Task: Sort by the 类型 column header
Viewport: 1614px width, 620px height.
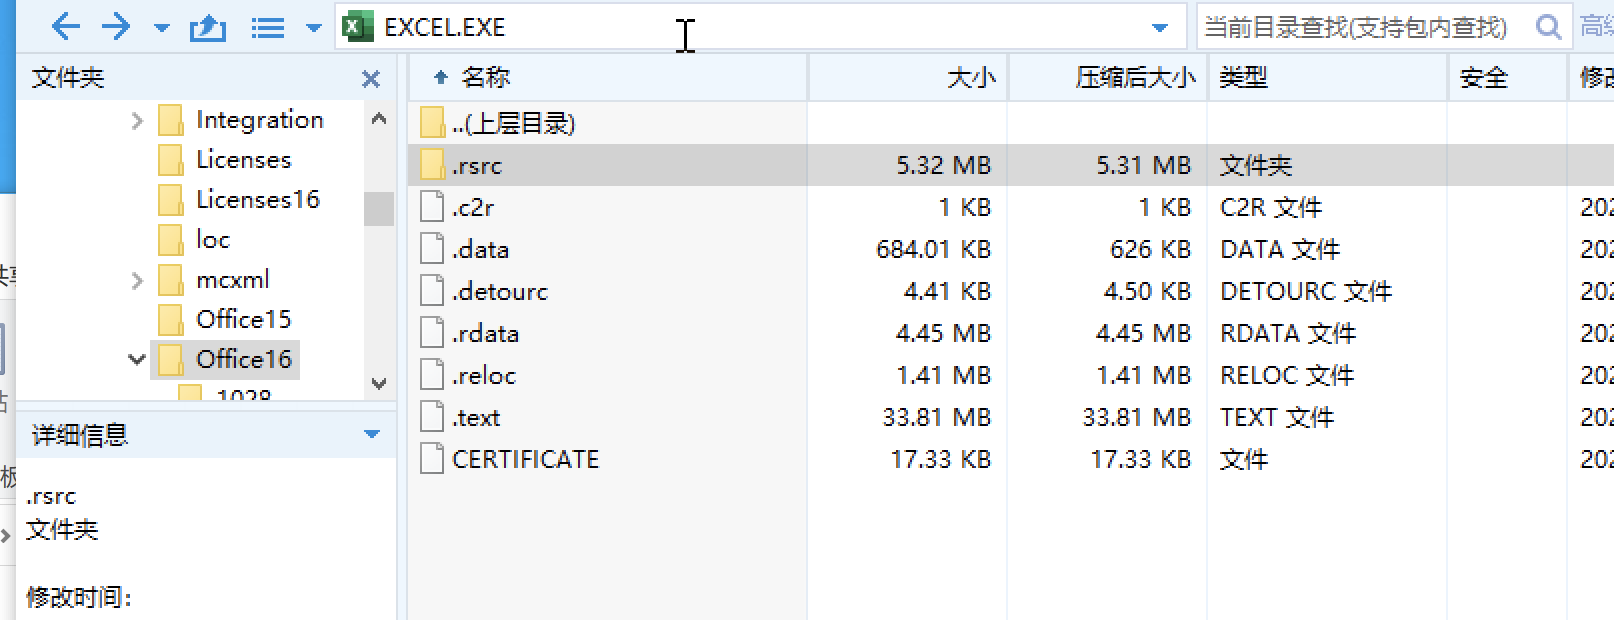Action: (1328, 77)
